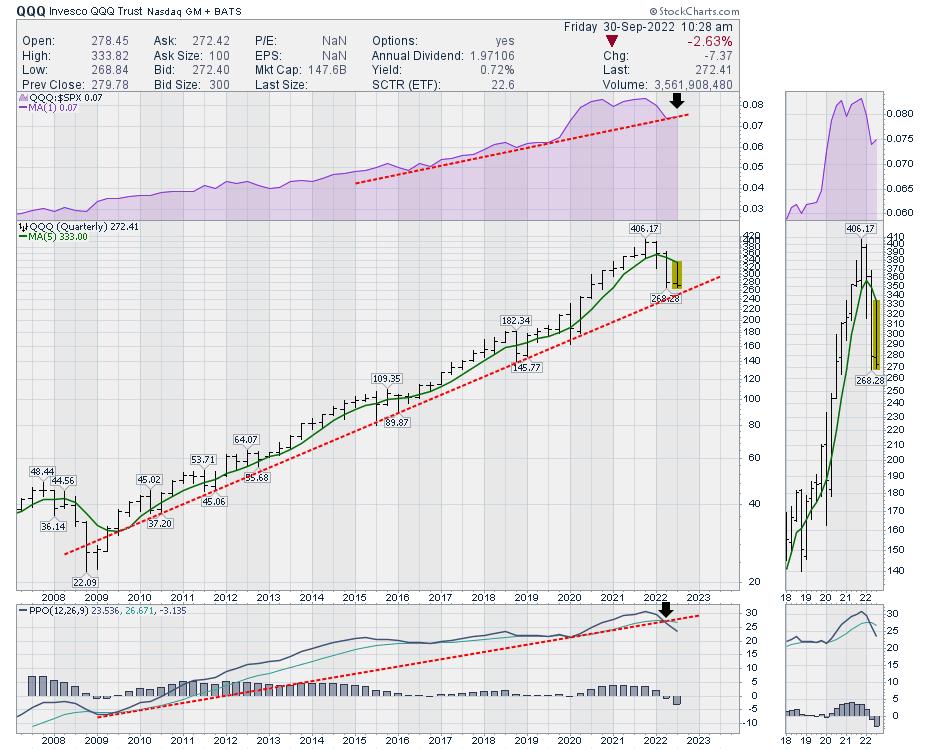Click the 145.77 price label
Image resolution: width=930 pixels, height=750 pixels.
point(525,368)
